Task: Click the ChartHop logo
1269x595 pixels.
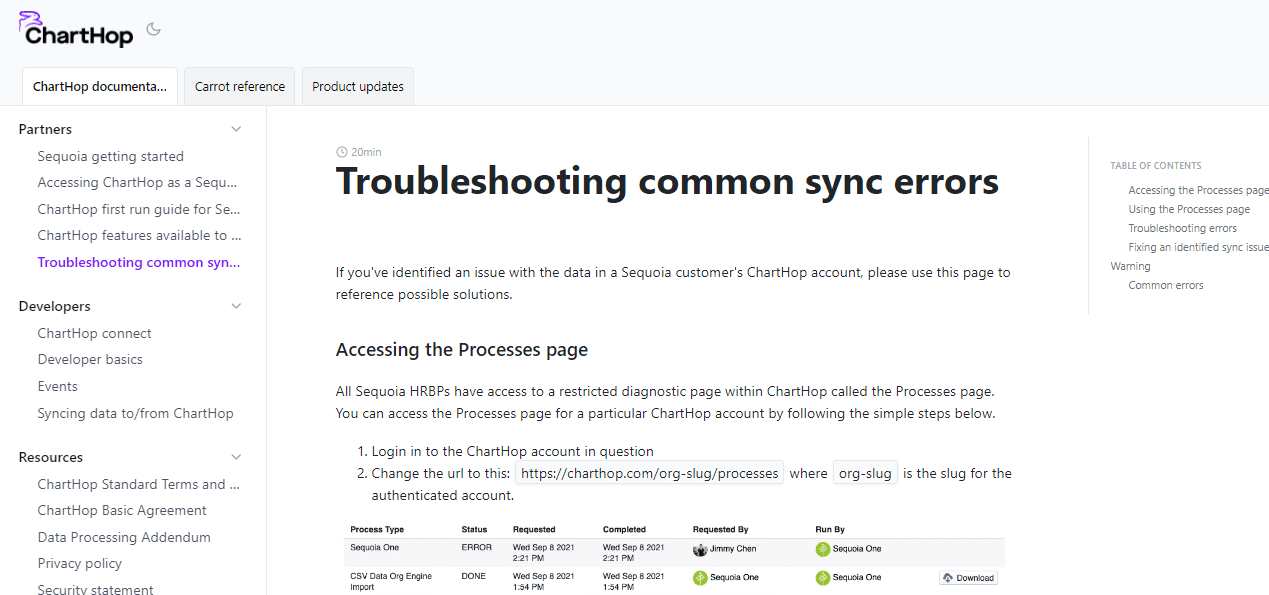Action: pos(76,30)
